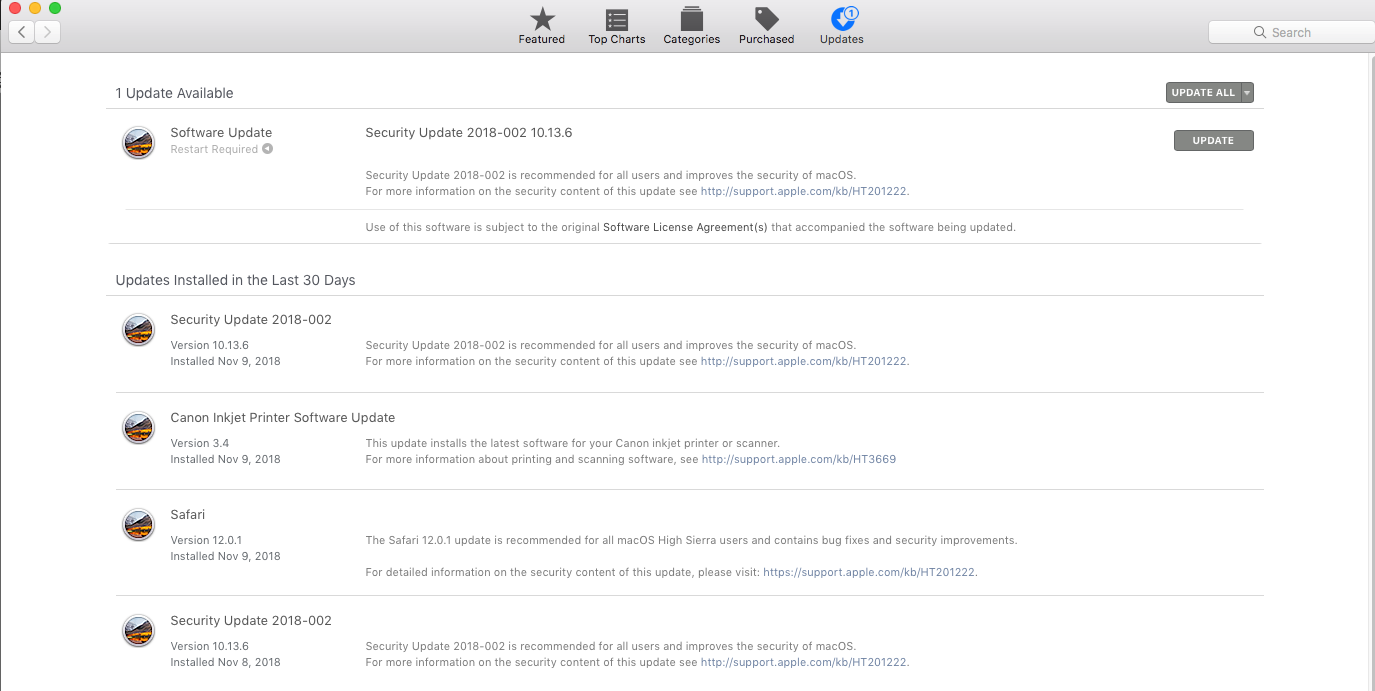Switch to the Updates tab label
1375x691 pixels.
click(842, 40)
